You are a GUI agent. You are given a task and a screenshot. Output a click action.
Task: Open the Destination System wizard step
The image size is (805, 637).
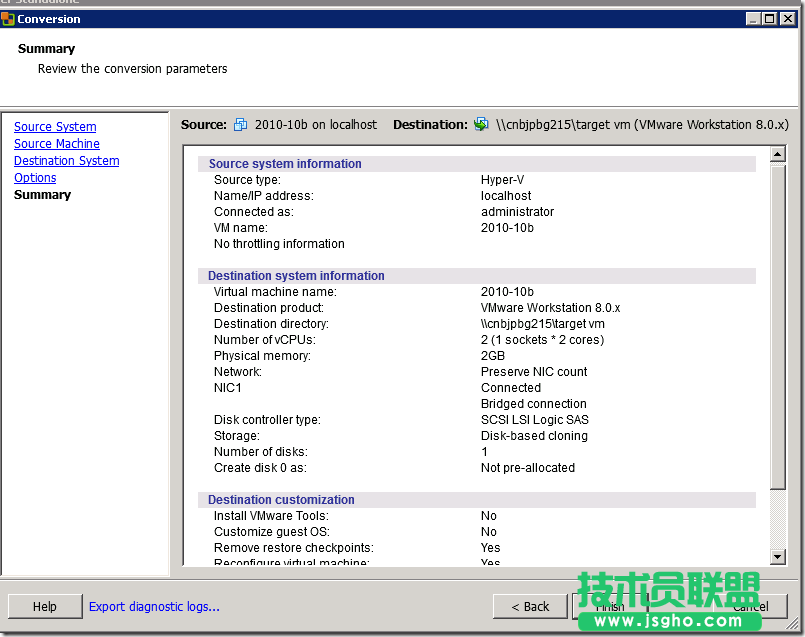pyautogui.click(x=66, y=160)
